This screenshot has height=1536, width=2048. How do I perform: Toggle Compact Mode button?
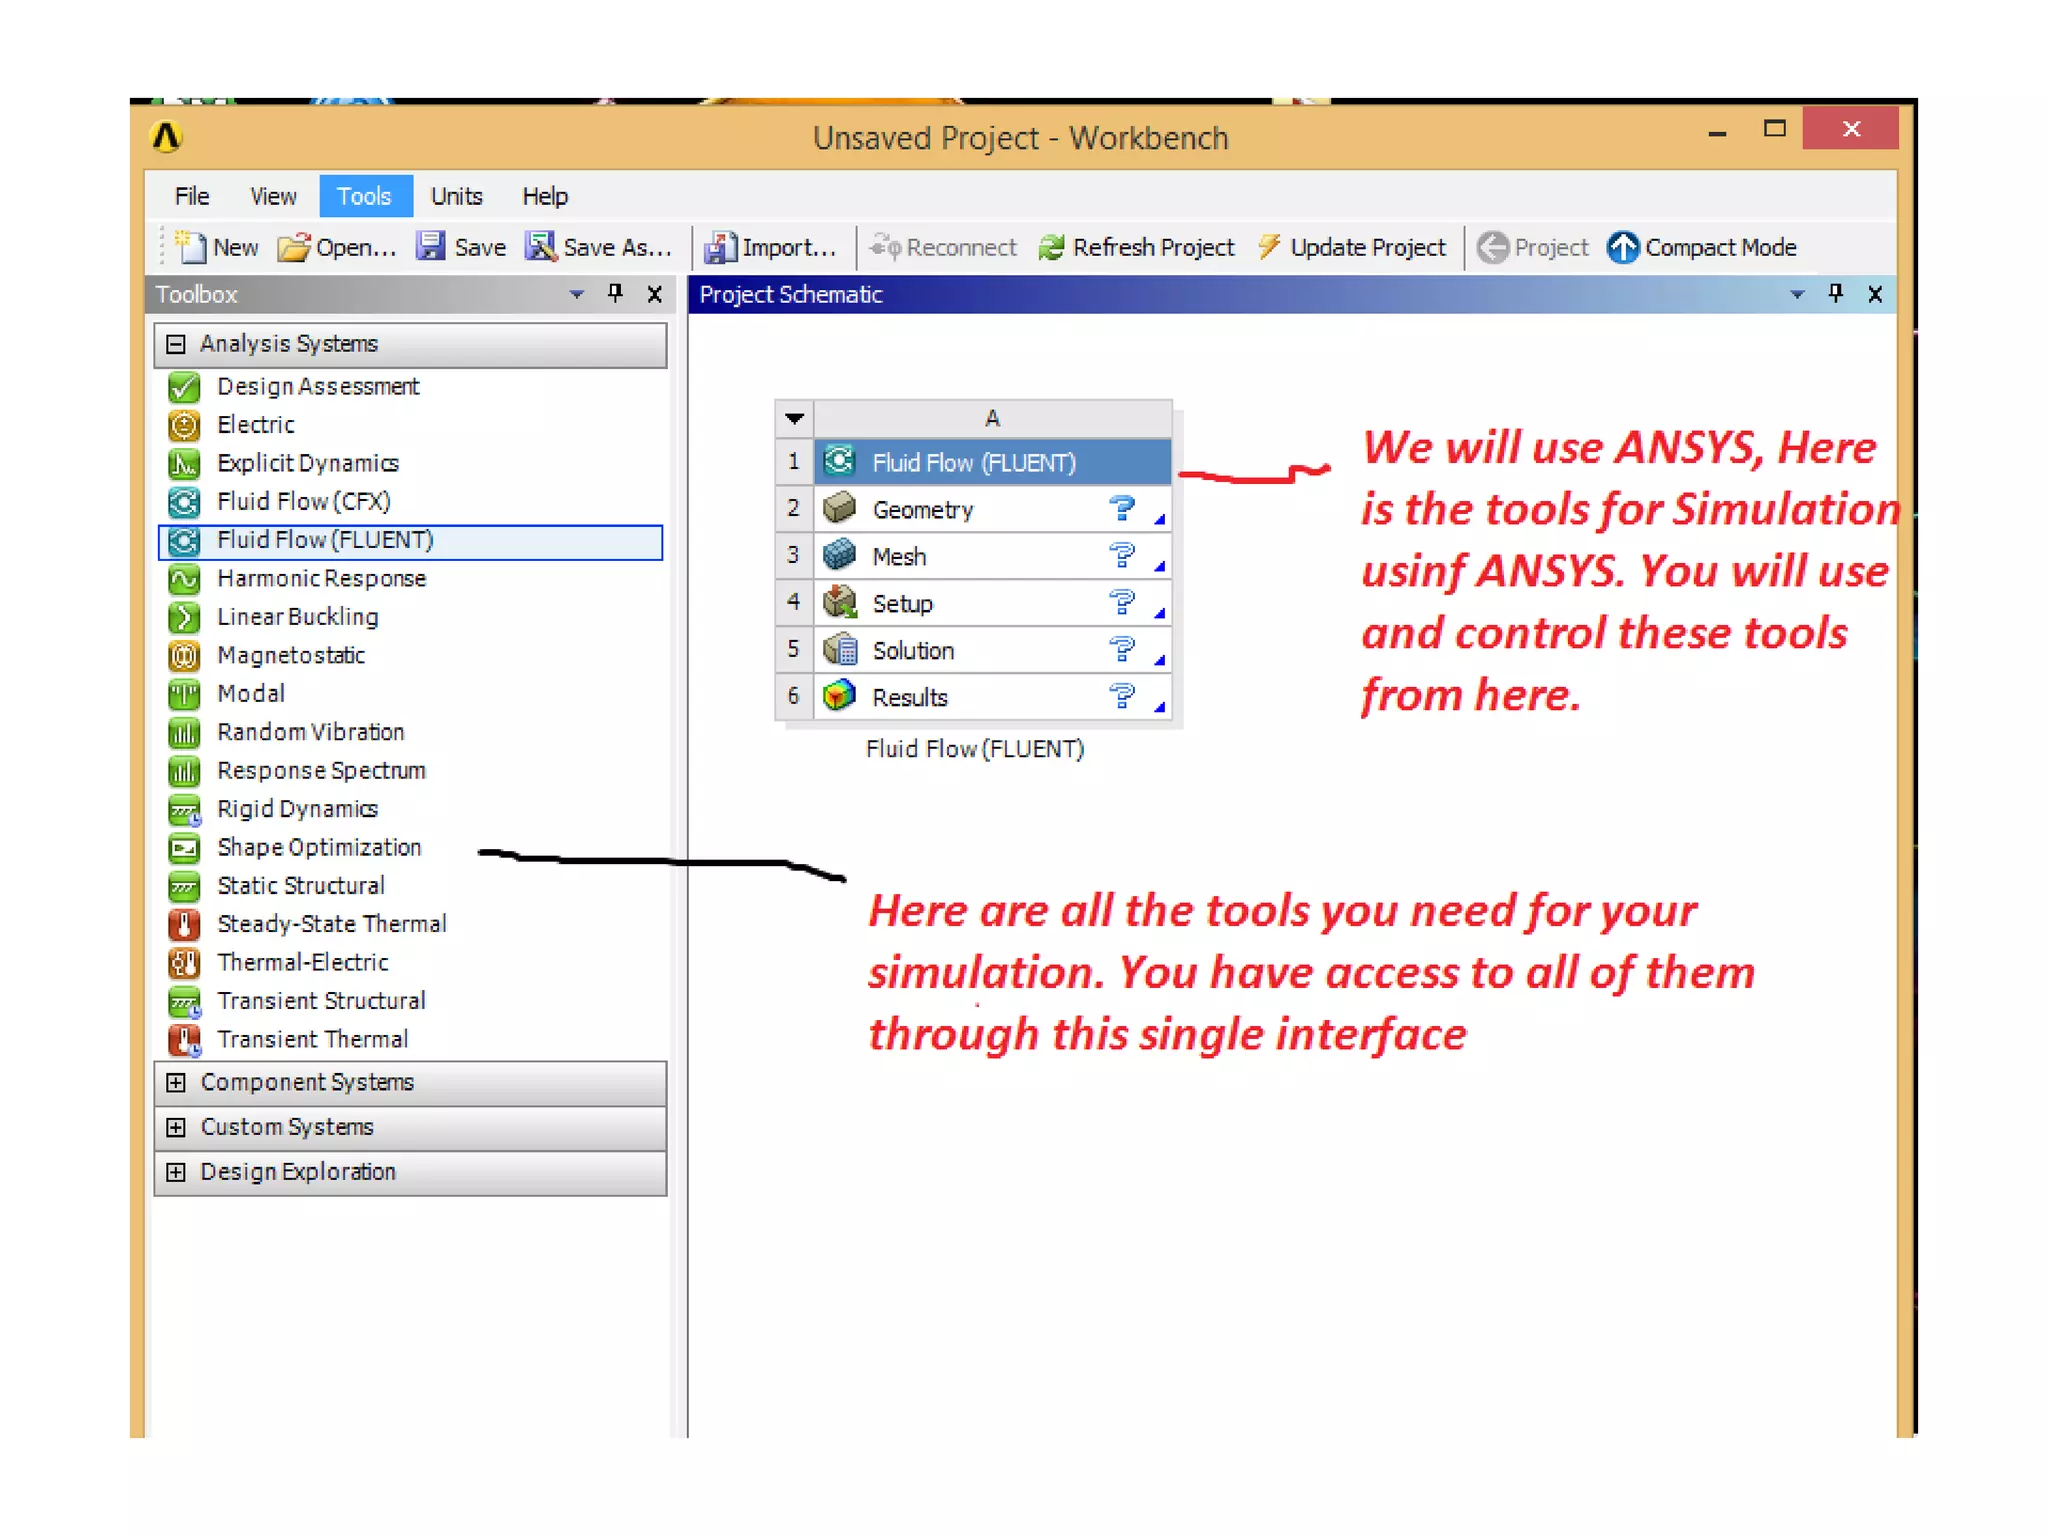pyautogui.click(x=1702, y=247)
